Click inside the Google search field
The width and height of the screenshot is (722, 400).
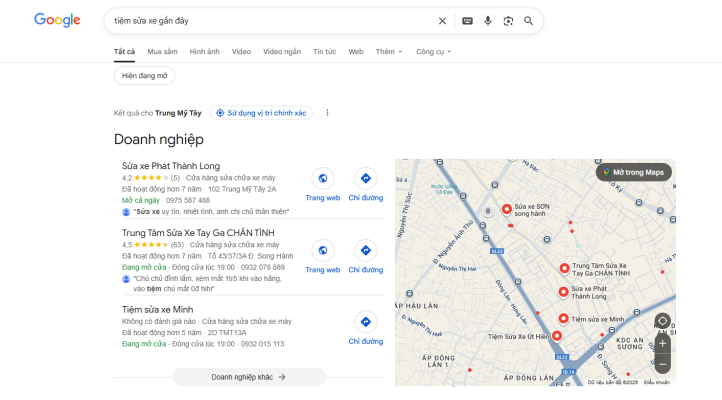pyautogui.click(x=270, y=20)
